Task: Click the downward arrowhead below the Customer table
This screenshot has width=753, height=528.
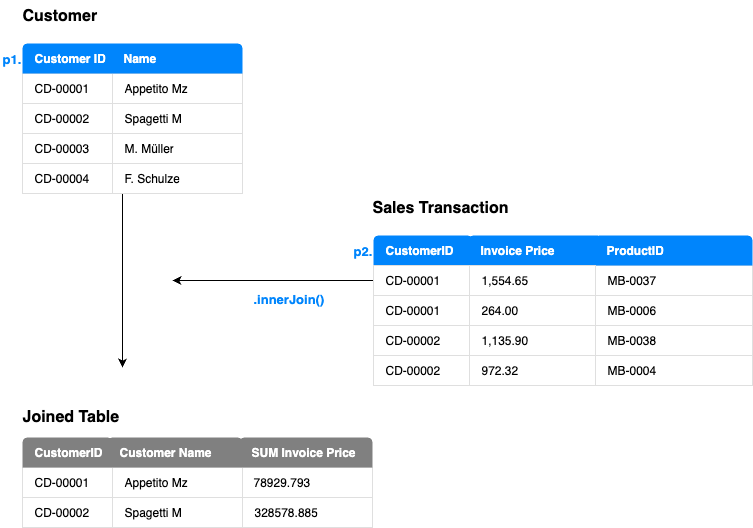Action: tap(122, 362)
